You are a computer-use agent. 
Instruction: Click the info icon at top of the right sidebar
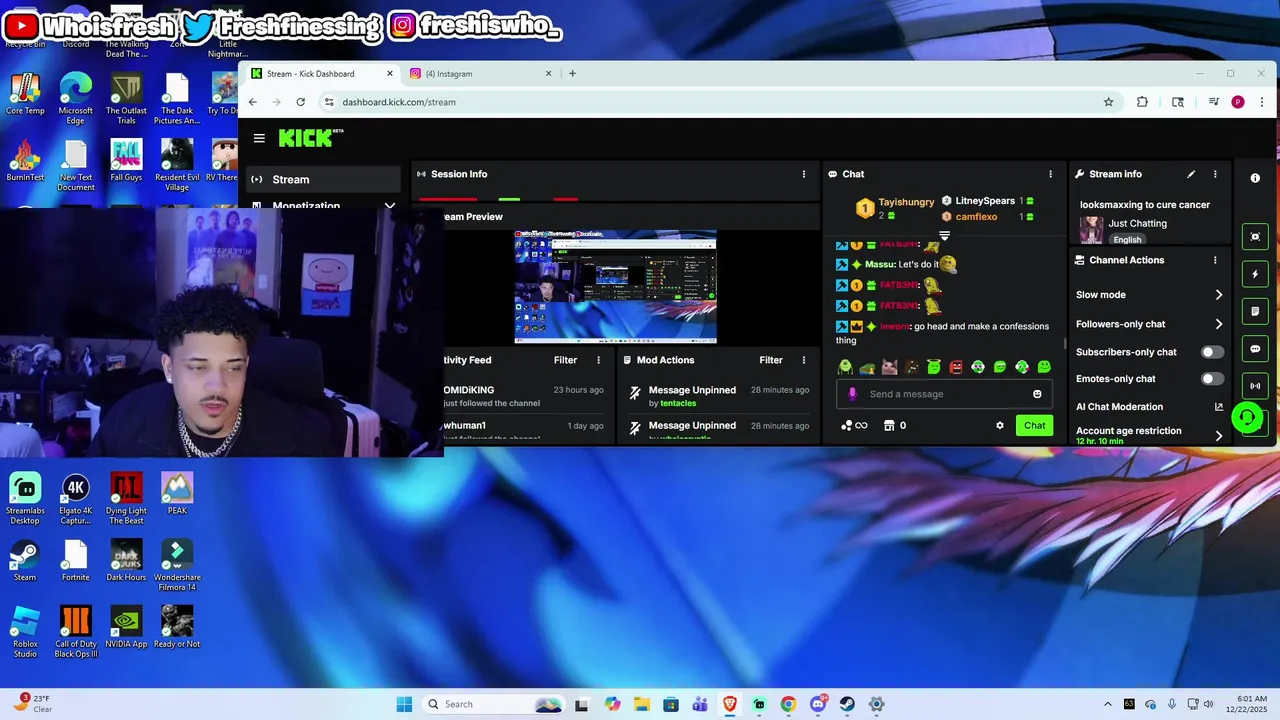pyautogui.click(x=1255, y=178)
